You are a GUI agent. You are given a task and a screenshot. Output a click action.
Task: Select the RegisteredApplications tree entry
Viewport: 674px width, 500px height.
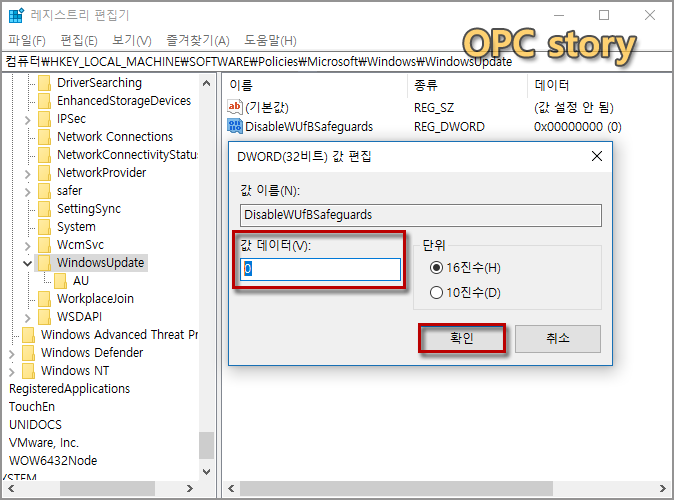[69, 389]
